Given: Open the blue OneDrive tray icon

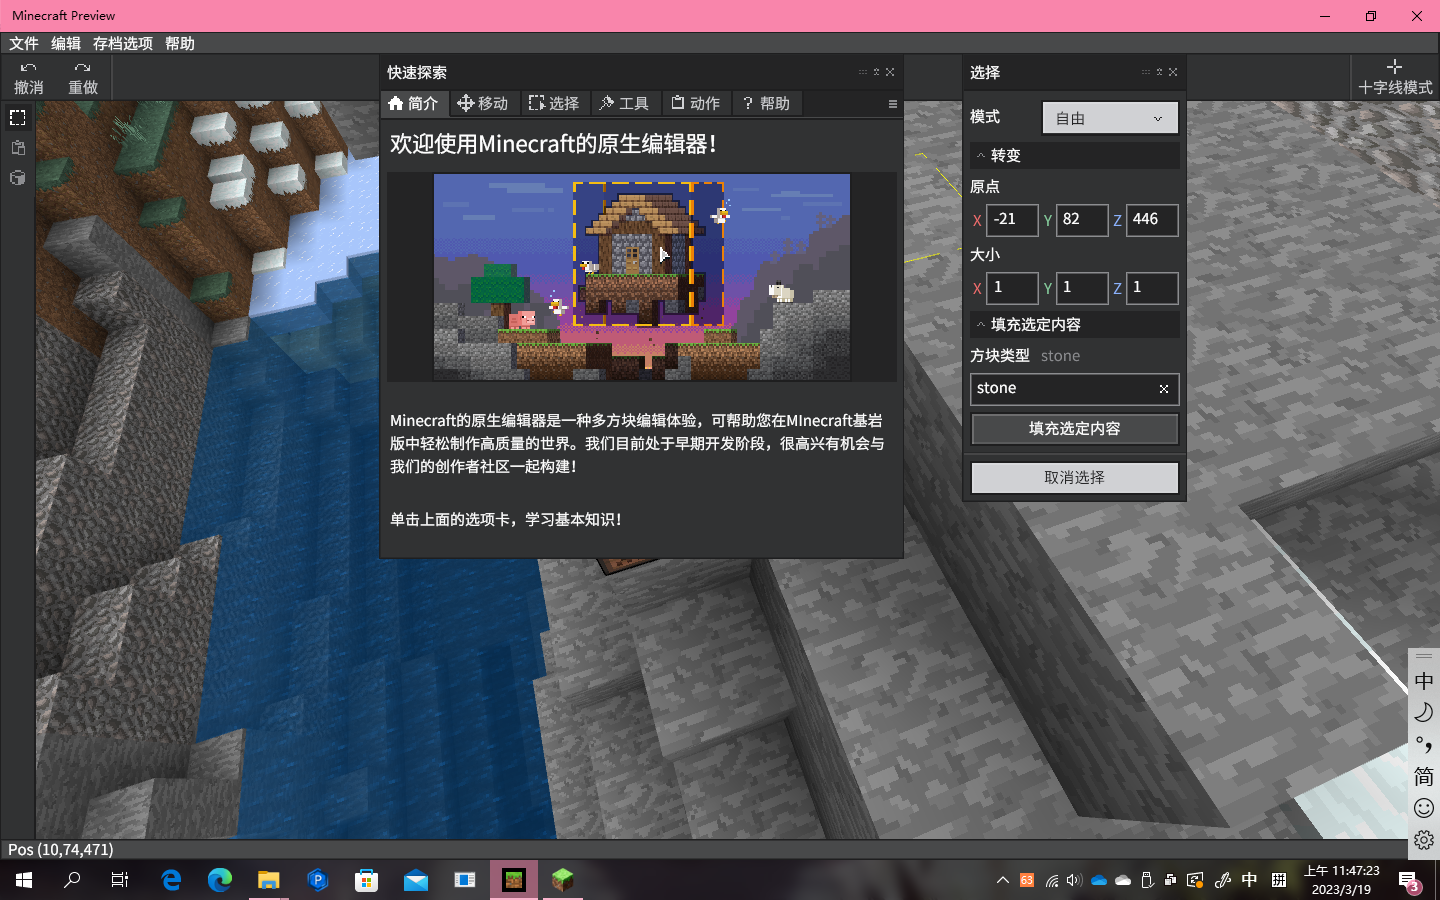Looking at the screenshot, I should click(1099, 880).
